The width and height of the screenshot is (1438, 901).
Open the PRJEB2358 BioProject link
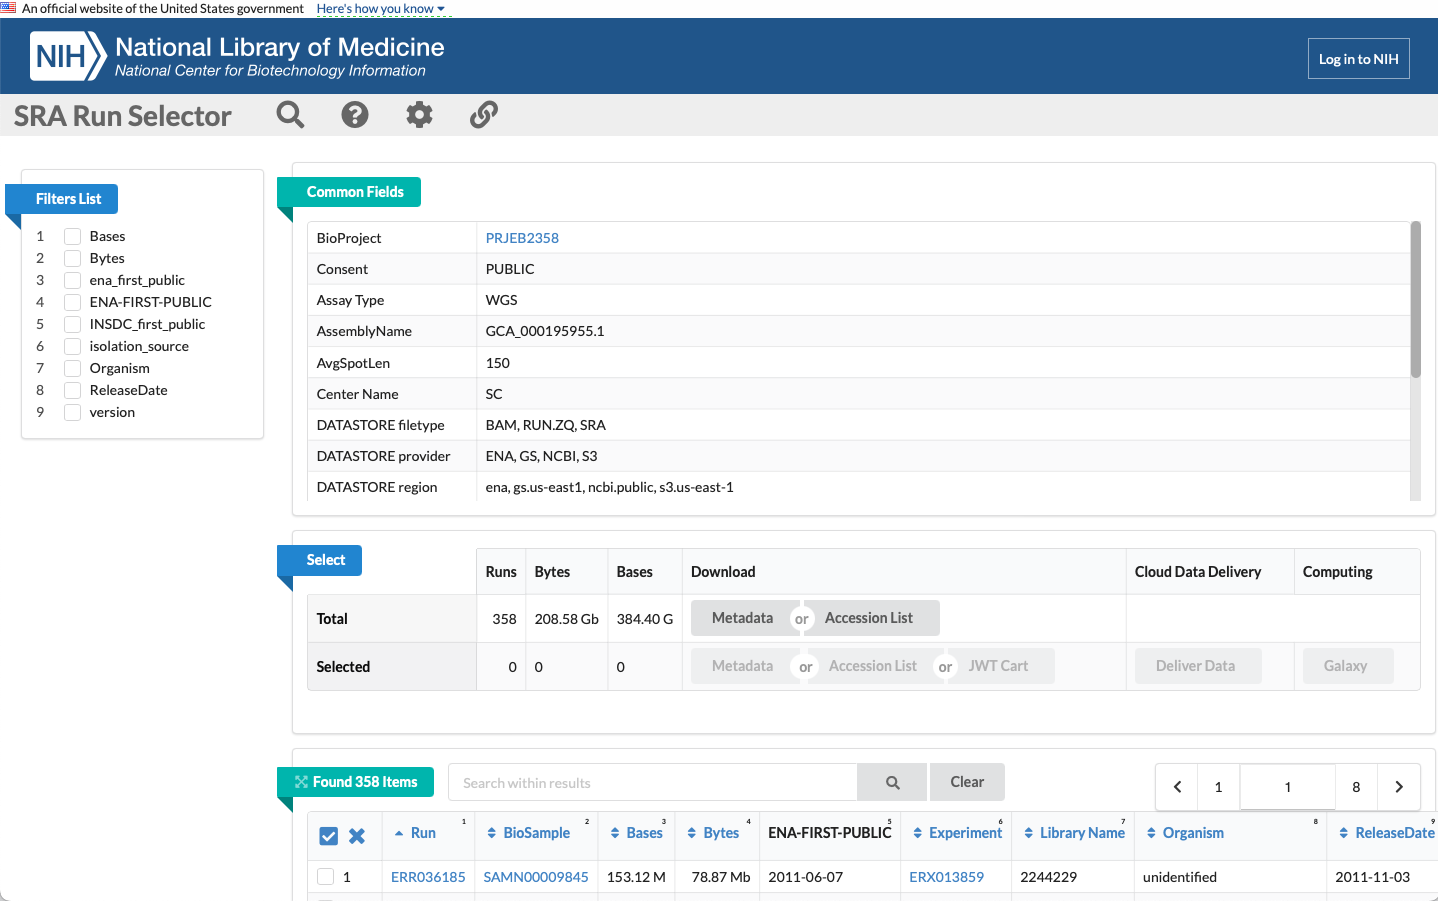(x=522, y=238)
